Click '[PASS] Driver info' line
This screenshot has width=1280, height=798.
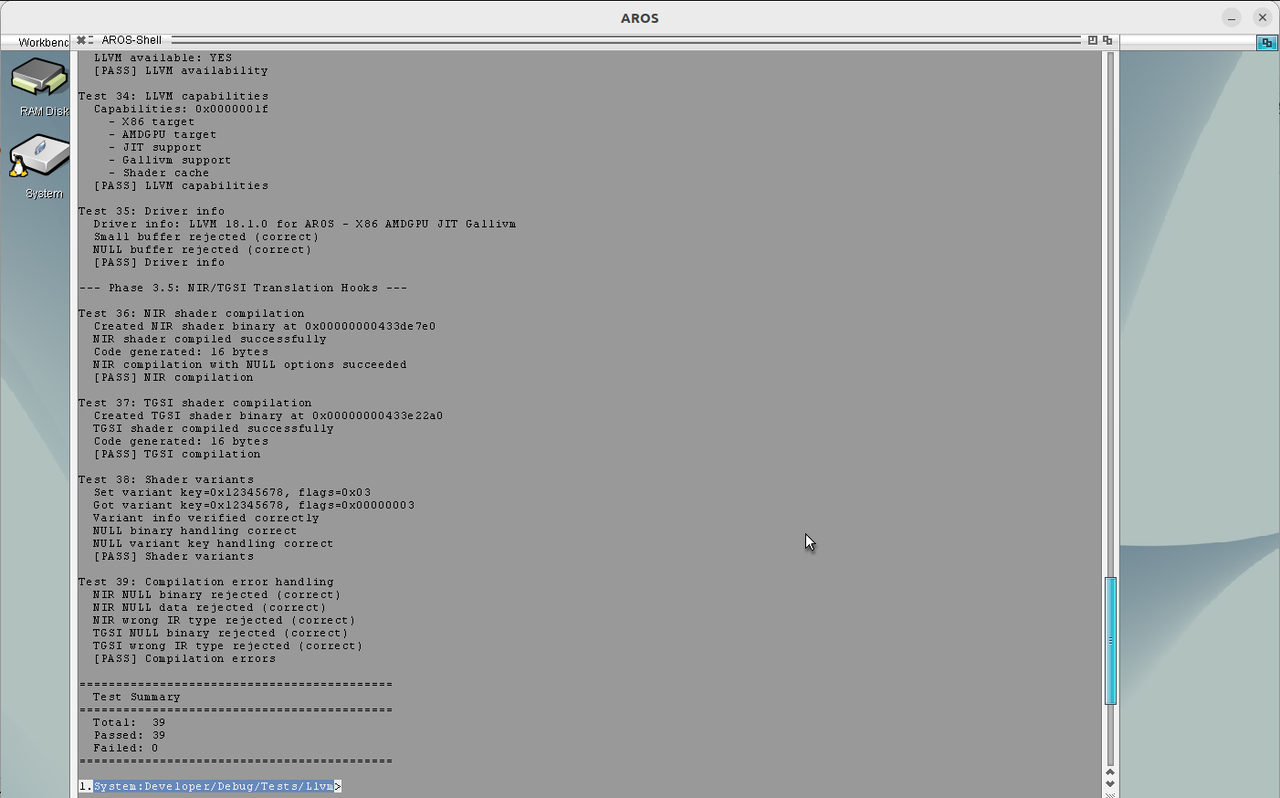159,263
